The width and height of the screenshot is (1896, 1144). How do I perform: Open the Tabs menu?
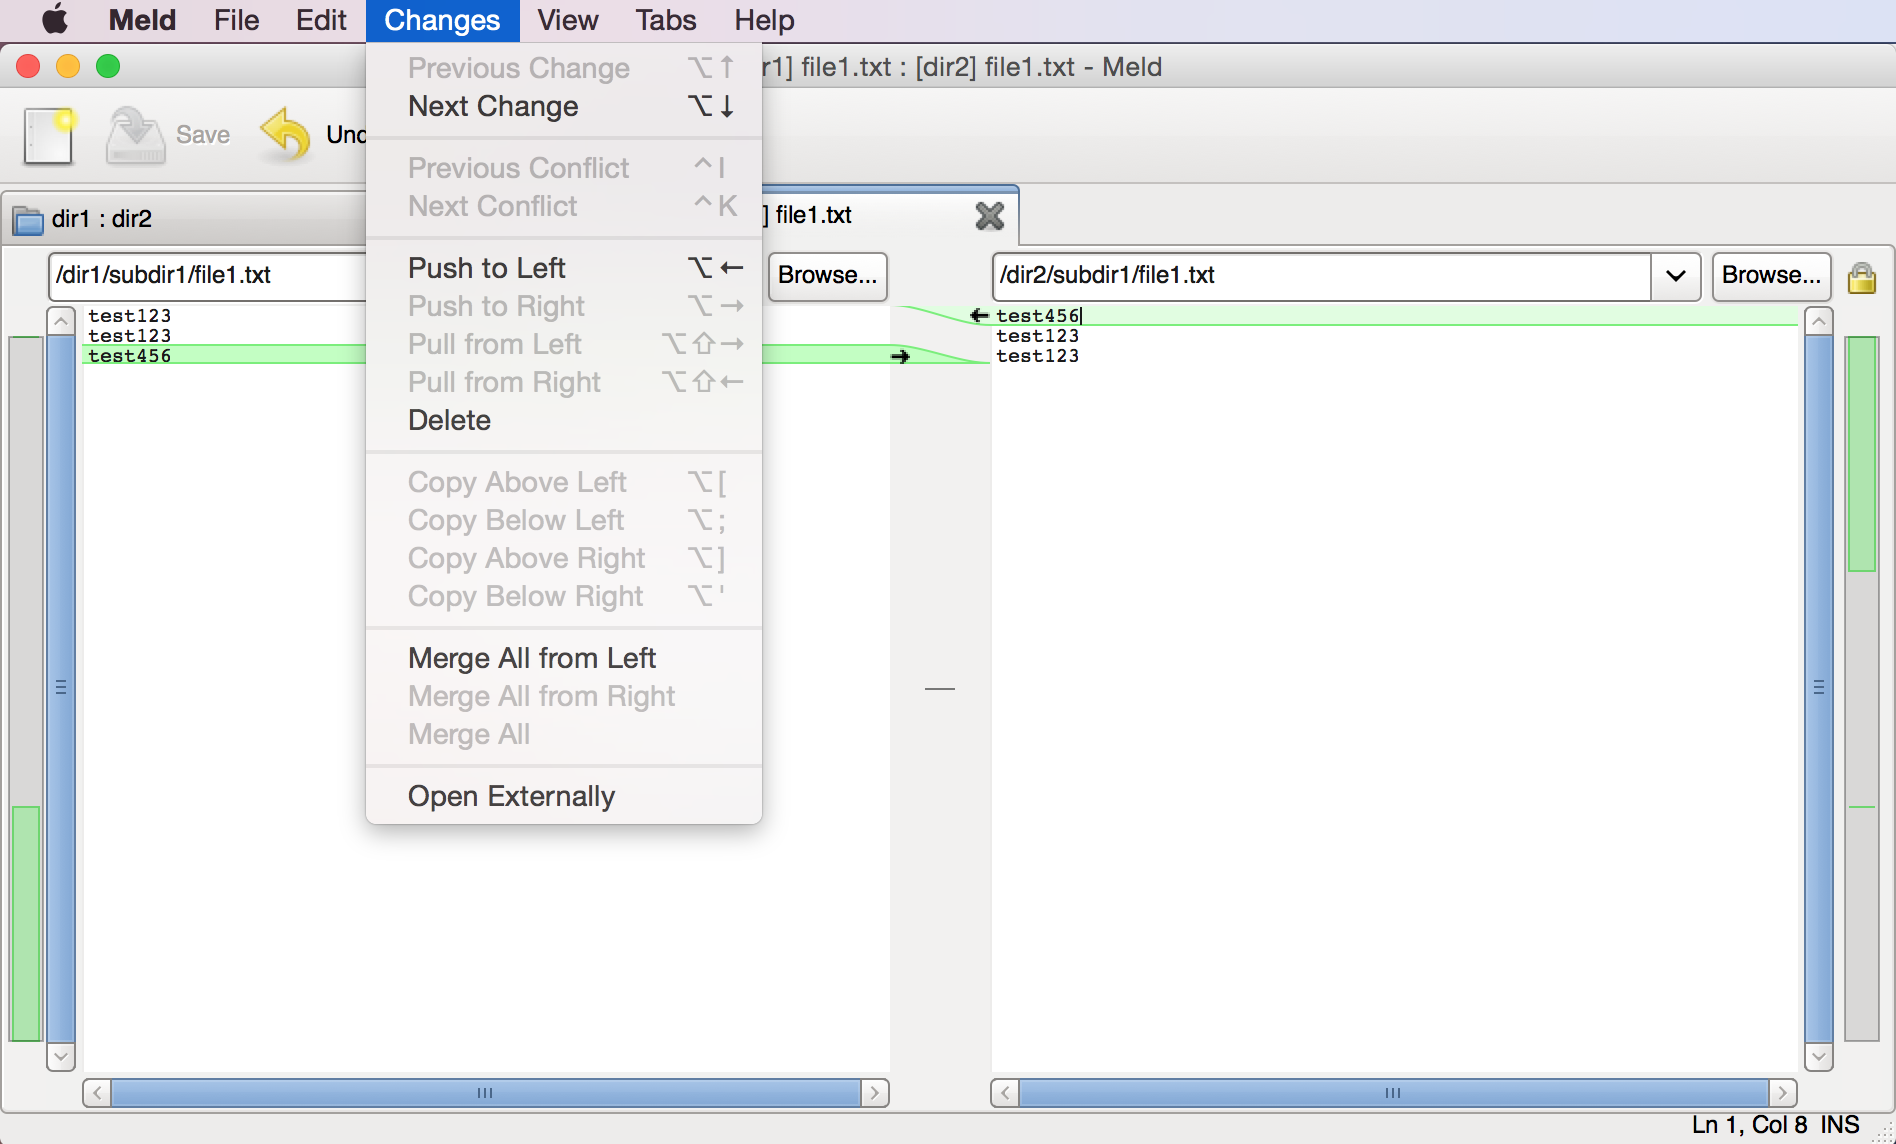[665, 20]
